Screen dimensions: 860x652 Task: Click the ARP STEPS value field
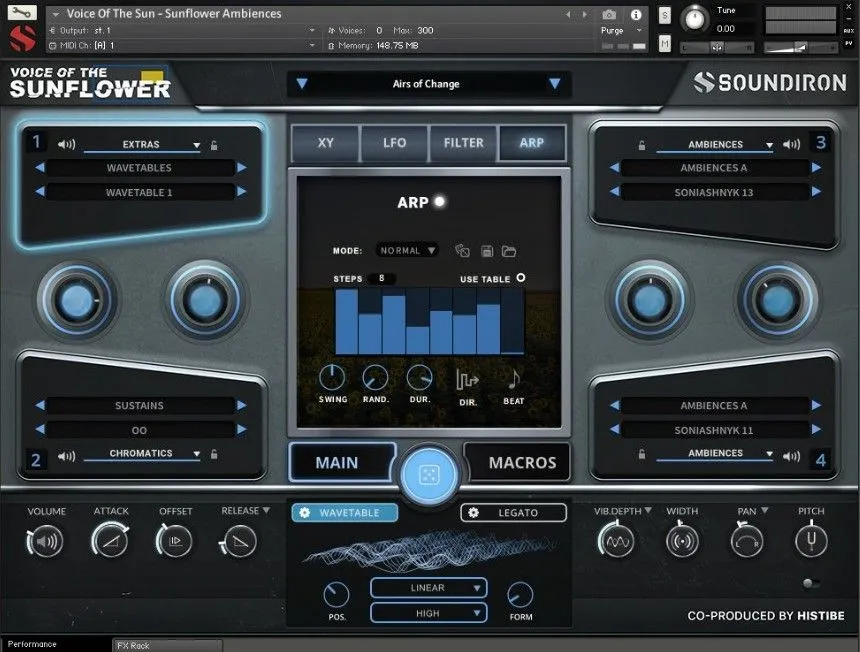tap(381, 278)
